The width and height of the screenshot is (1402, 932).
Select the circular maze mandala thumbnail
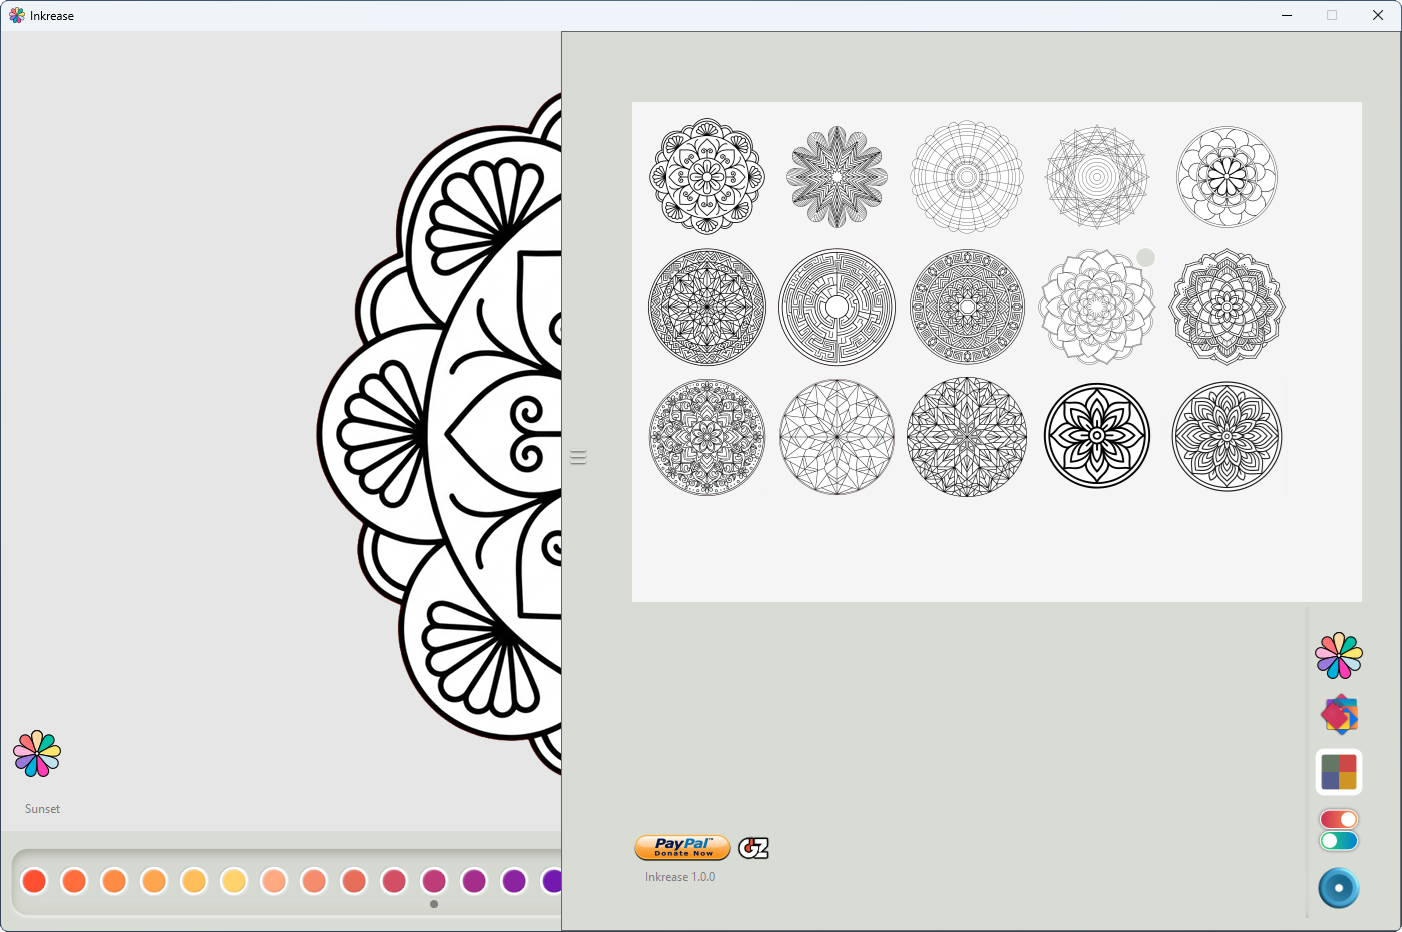pyautogui.click(x=837, y=307)
